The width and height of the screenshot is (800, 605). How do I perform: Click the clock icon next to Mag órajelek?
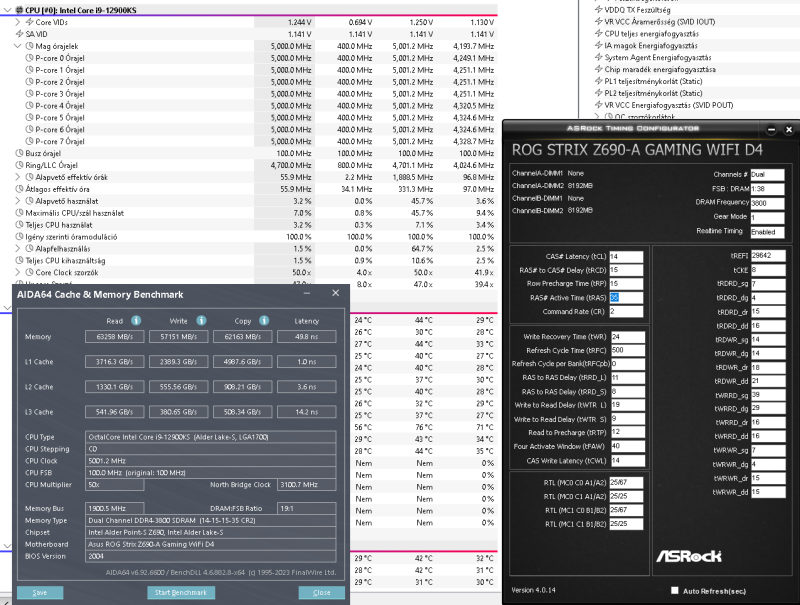(30, 46)
